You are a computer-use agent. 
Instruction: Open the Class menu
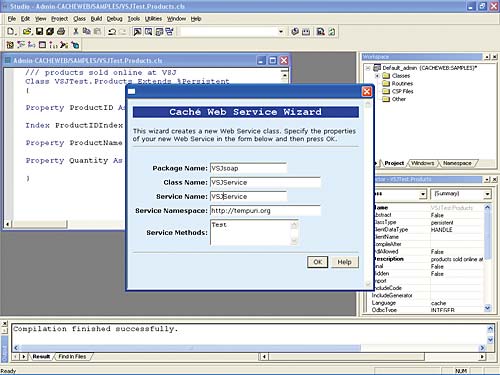[x=79, y=19]
